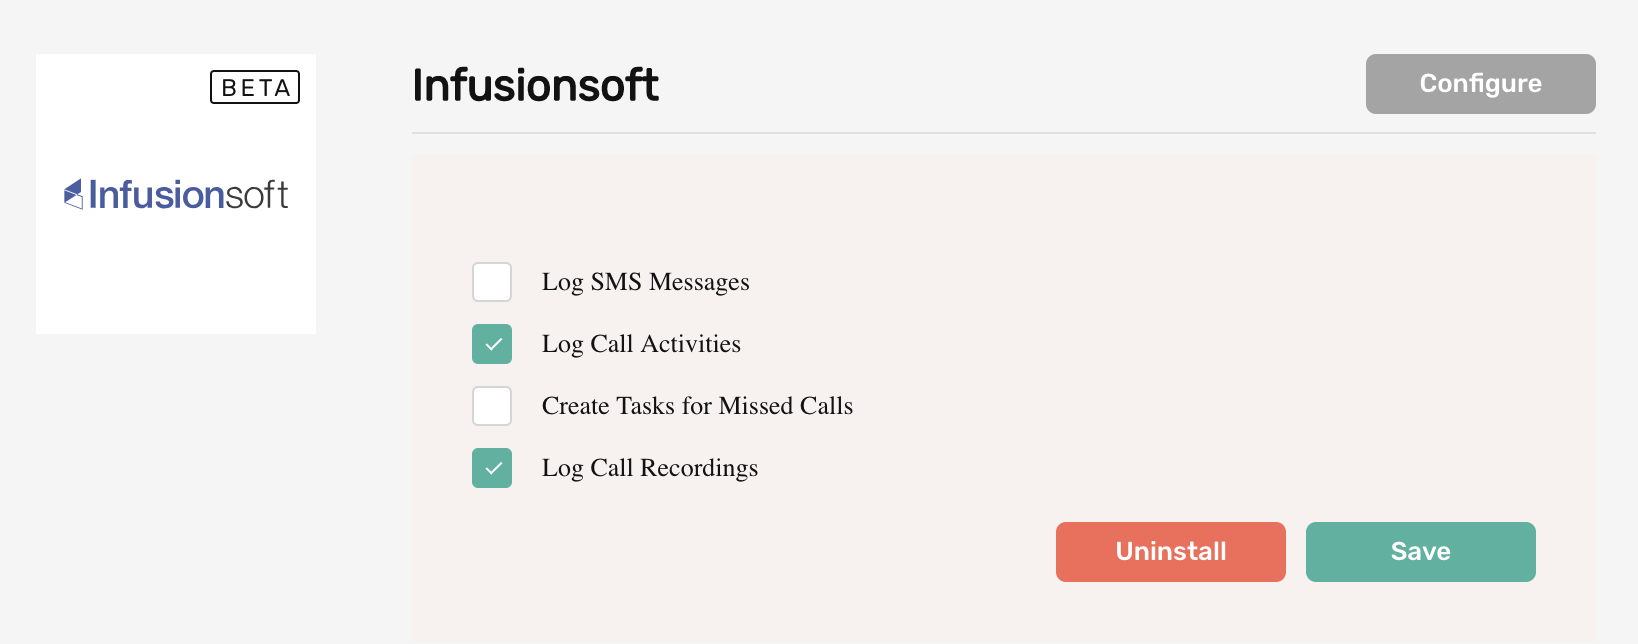Save the integration settings
This screenshot has width=1638, height=644.
pos(1421,552)
